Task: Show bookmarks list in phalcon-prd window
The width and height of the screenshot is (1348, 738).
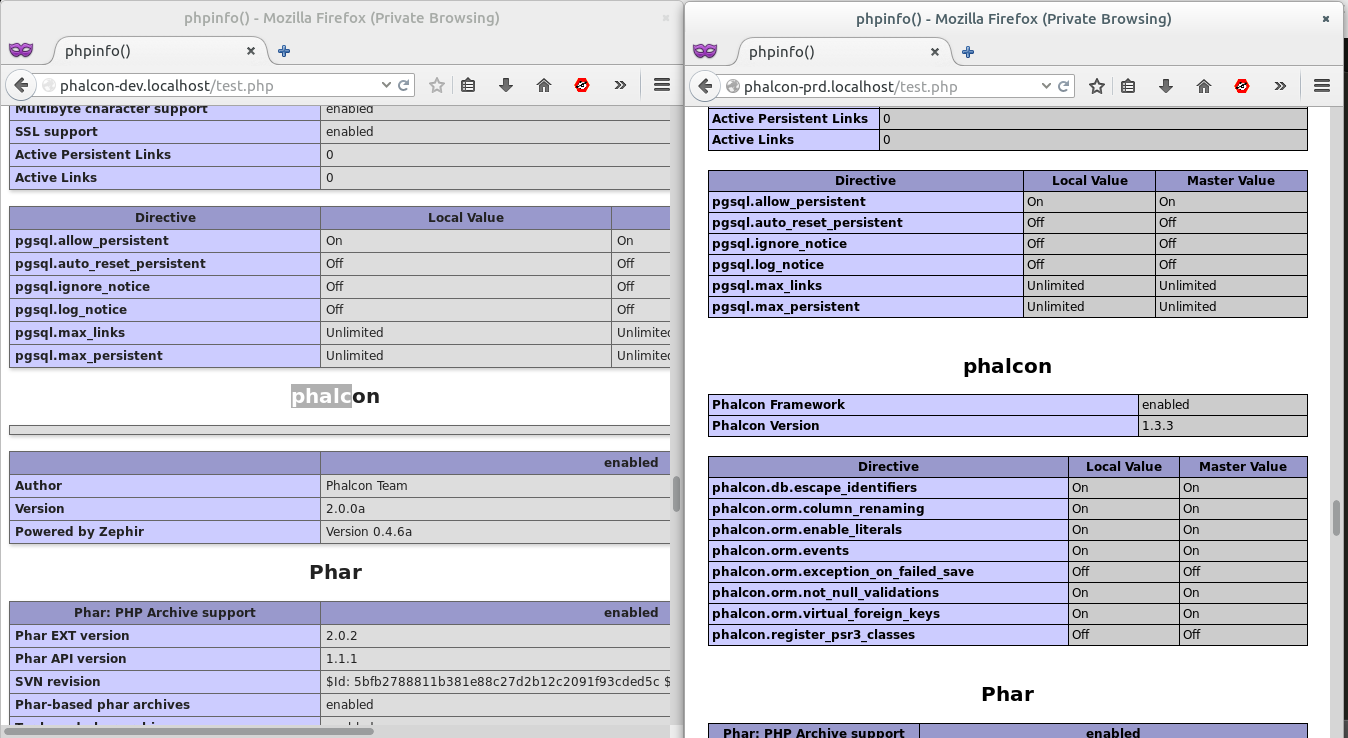Action: [1128, 86]
